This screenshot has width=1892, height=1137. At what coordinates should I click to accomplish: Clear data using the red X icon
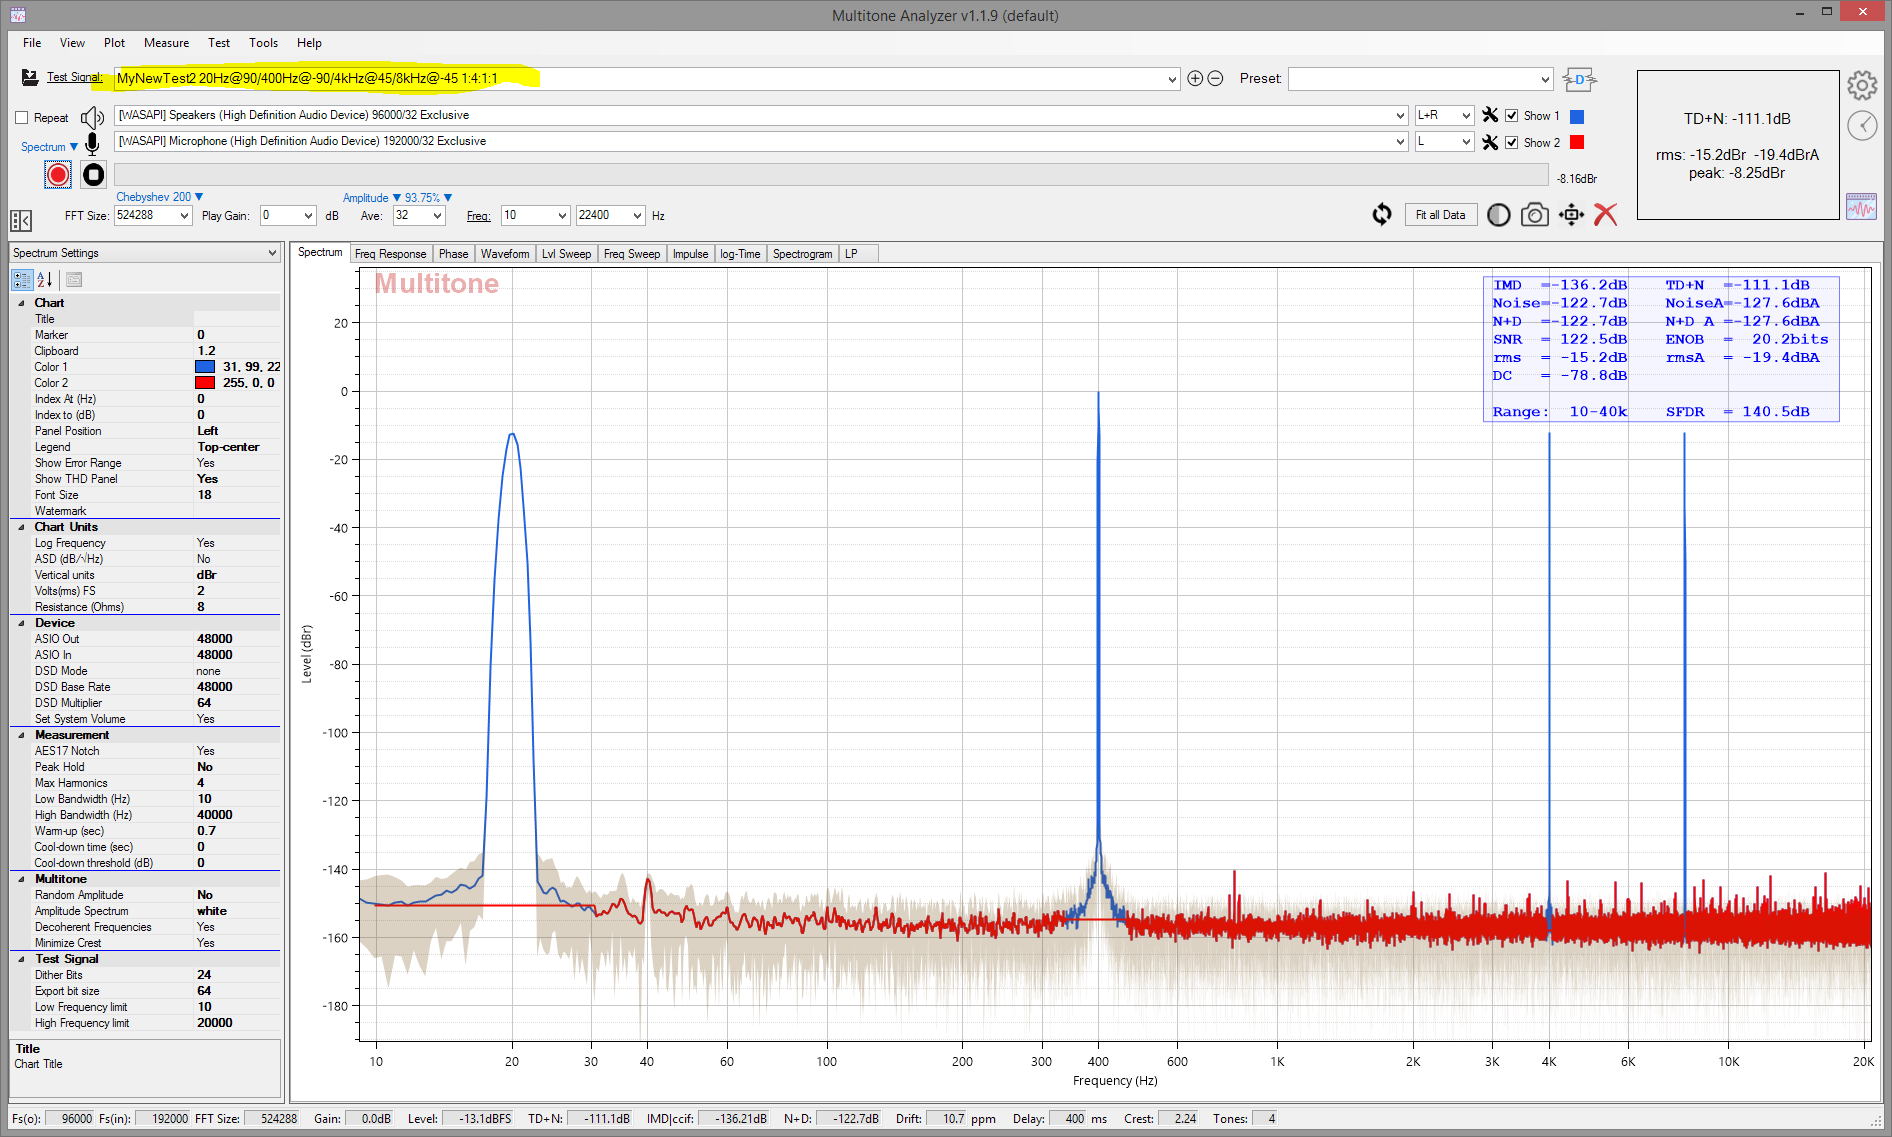1606,214
